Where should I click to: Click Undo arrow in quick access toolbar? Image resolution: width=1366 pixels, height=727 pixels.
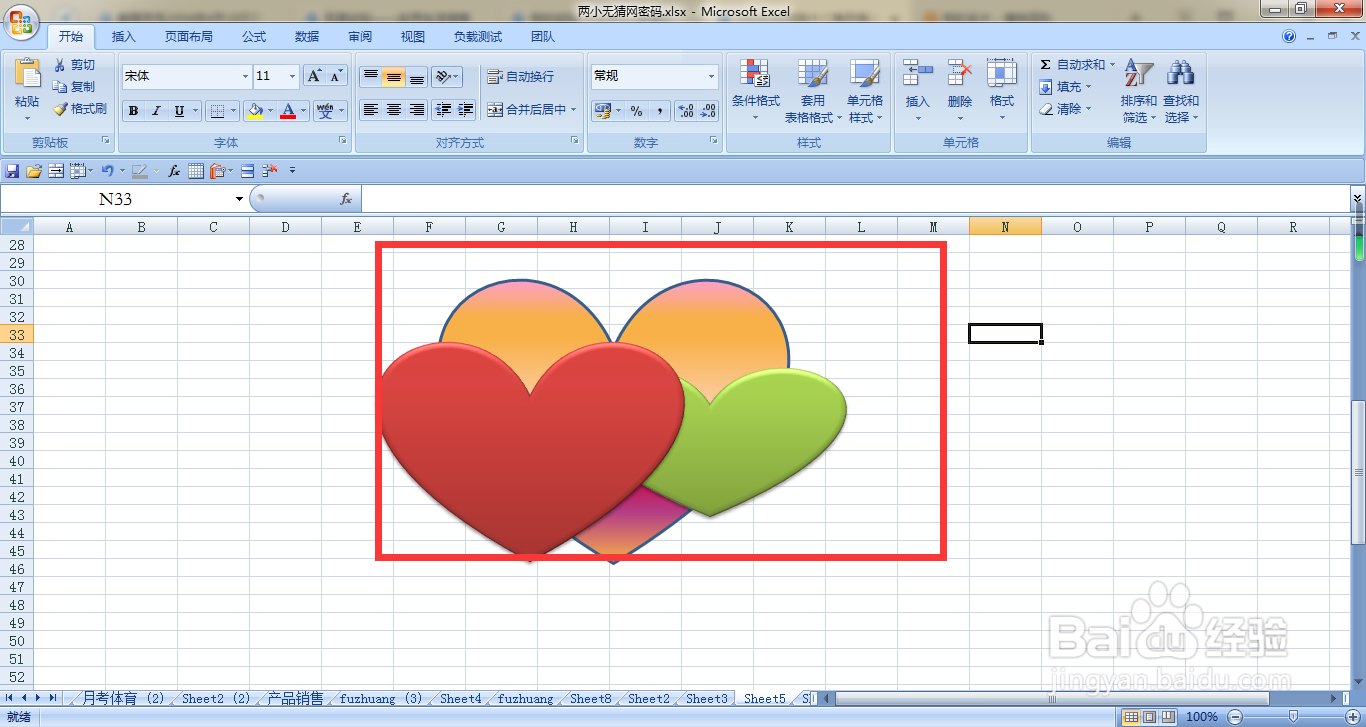(106, 171)
